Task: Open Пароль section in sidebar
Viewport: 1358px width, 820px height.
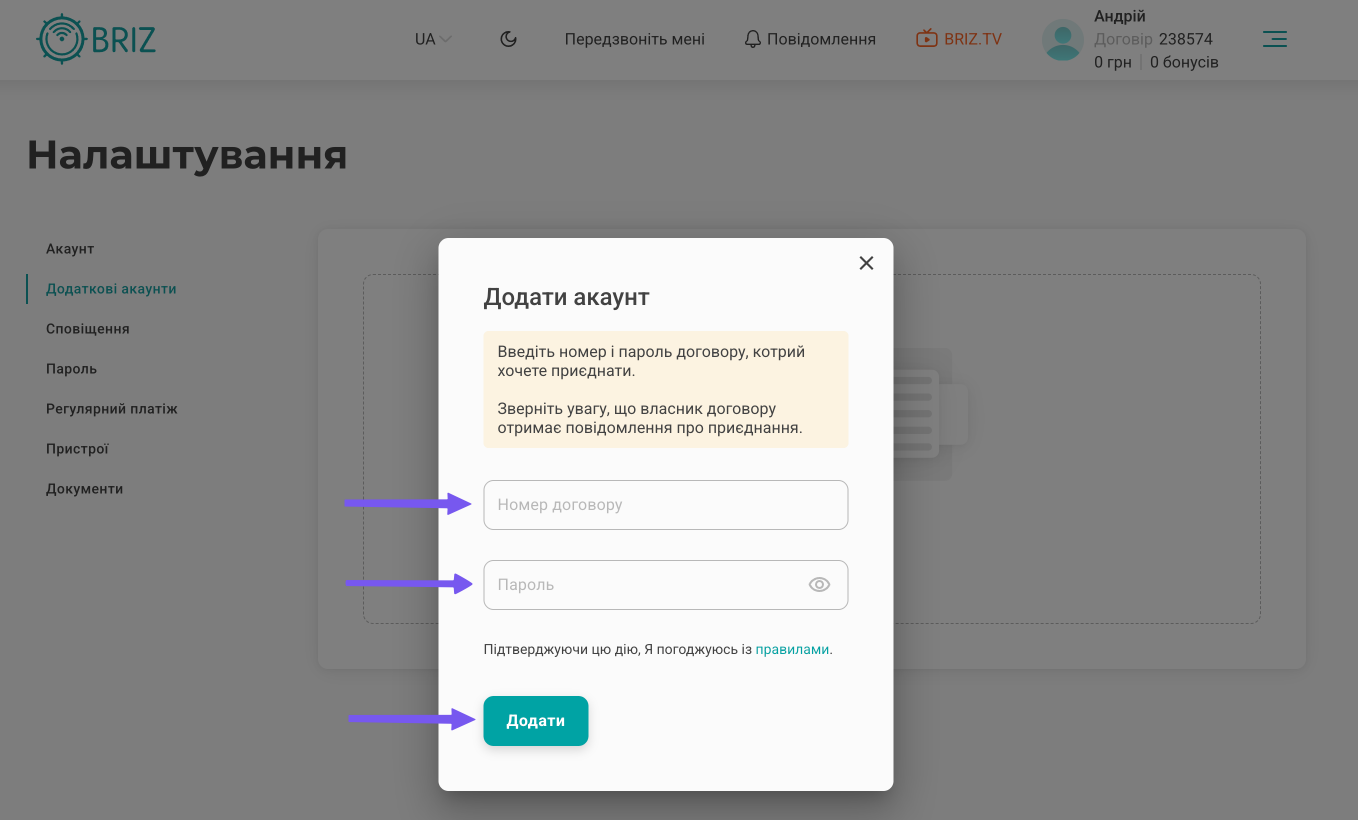Action: 71,369
